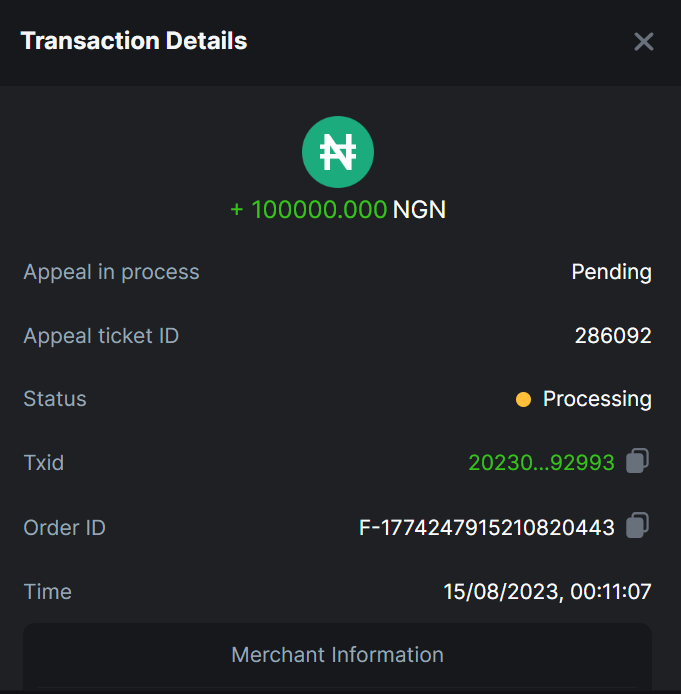This screenshot has width=681, height=694.
Task: Close the Transaction Details dialog
Action: coord(644,41)
